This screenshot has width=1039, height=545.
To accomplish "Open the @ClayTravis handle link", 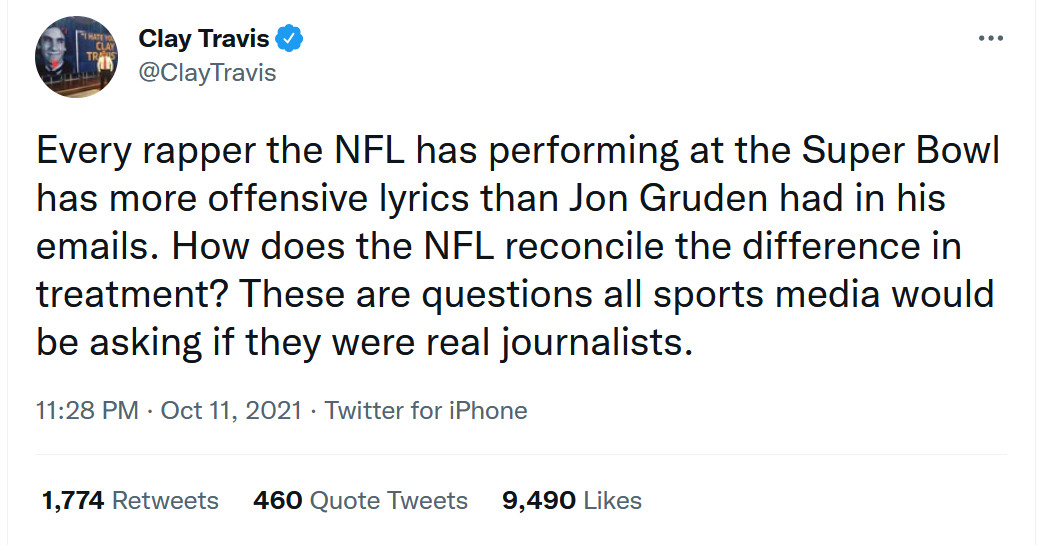I will [207, 73].
